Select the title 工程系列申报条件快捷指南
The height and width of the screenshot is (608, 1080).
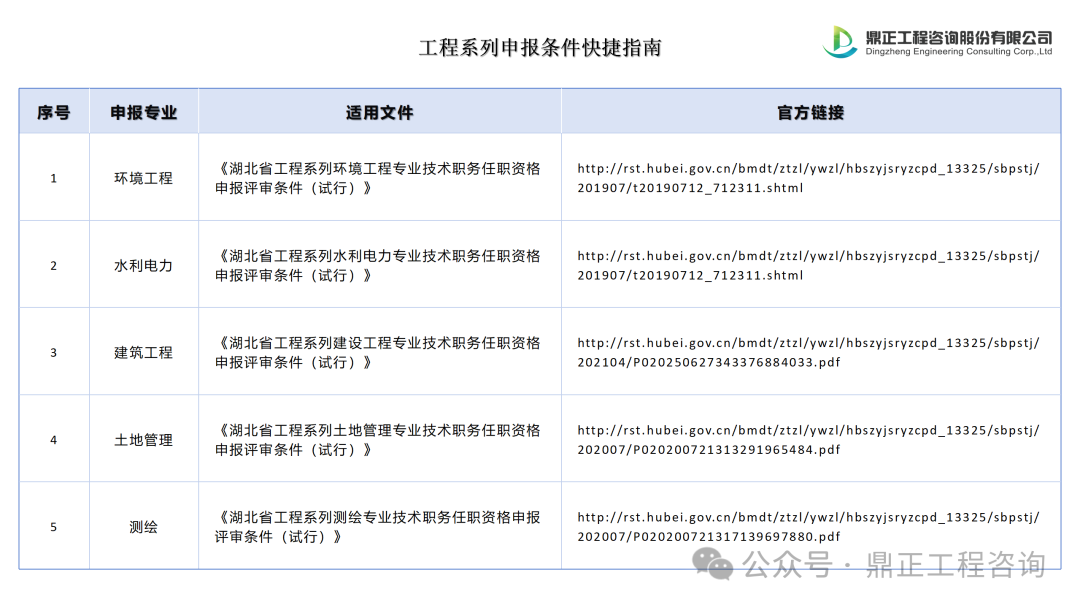[540, 48]
